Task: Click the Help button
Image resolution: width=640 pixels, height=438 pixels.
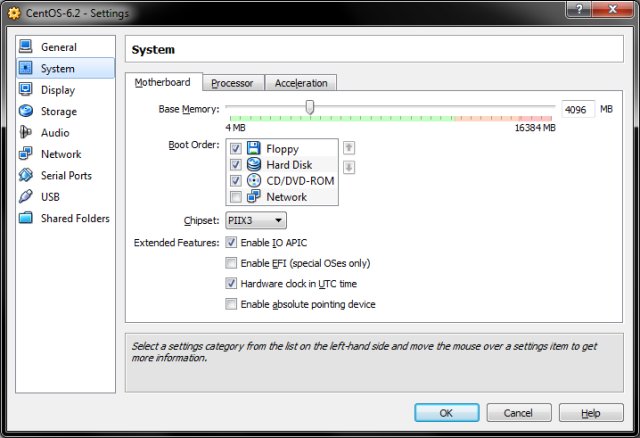Action: coord(591,413)
